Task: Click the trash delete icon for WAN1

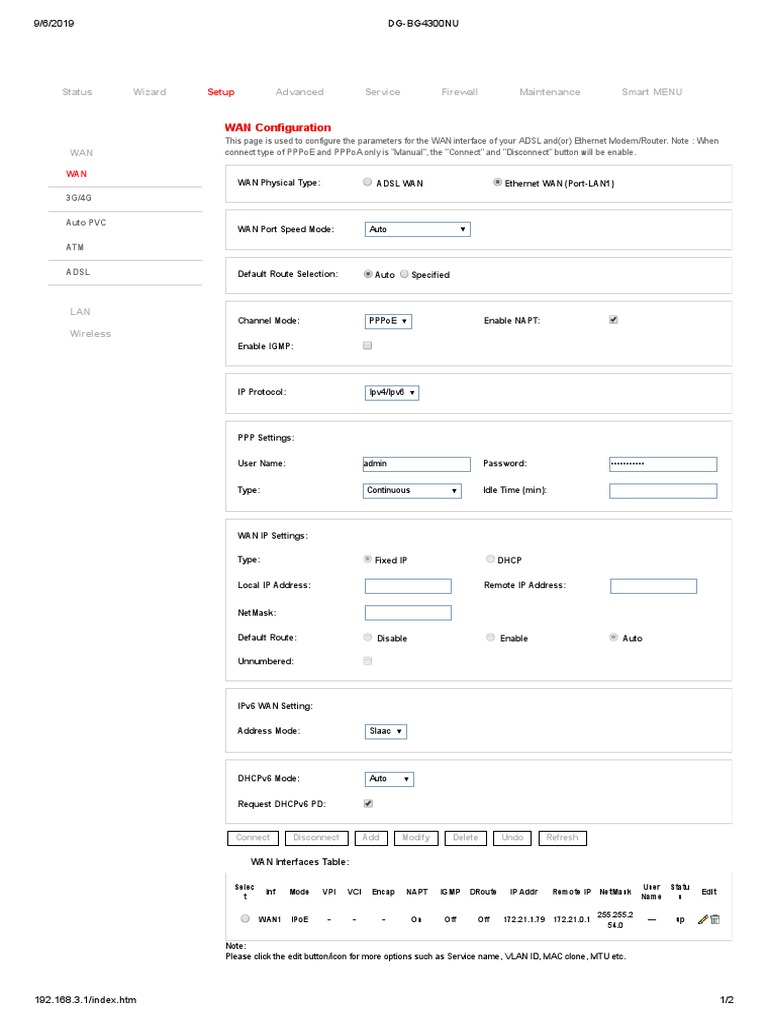Action: (x=715, y=919)
